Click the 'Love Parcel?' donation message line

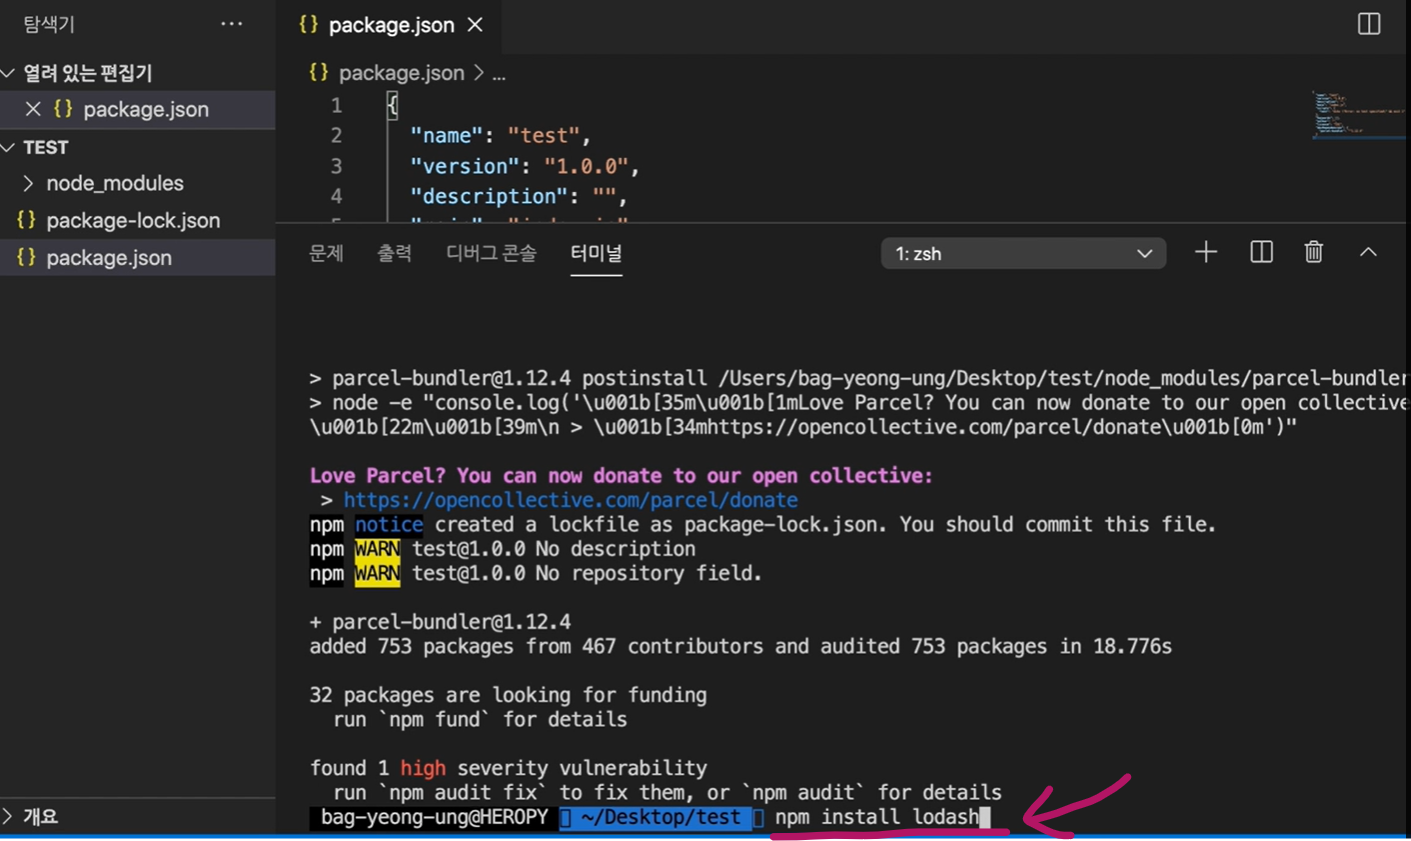(x=621, y=476)
